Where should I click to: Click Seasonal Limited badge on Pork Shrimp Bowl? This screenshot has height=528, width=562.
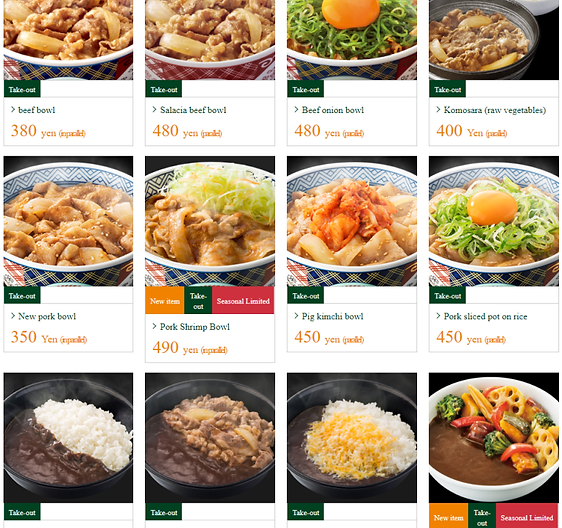(x=243, y=300)
